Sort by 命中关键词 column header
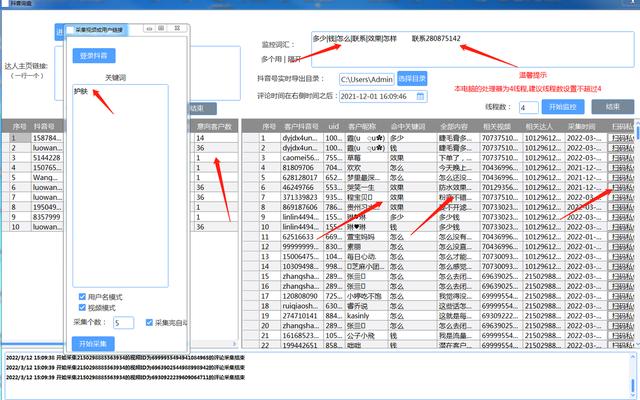Viewport: 640px width, 400px height. click(406, 127)
